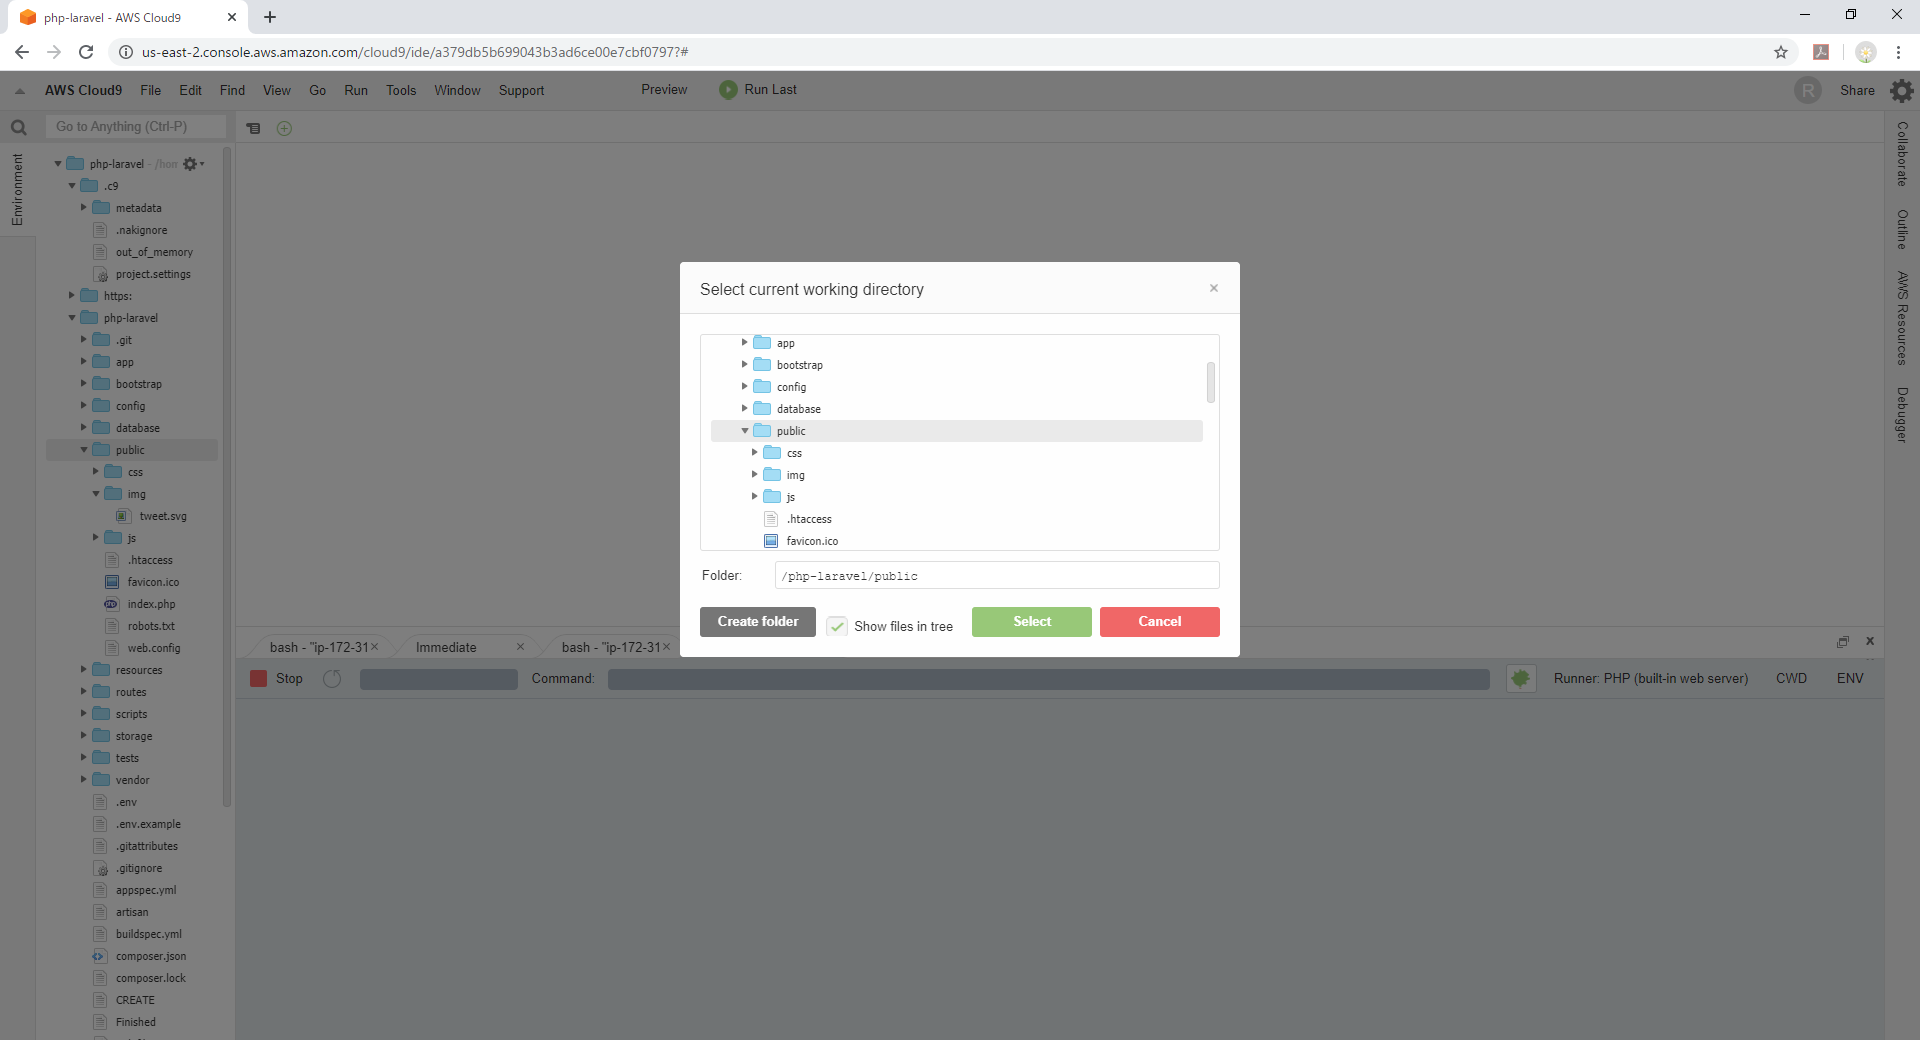Click the ENV button

pos(1849,678)
